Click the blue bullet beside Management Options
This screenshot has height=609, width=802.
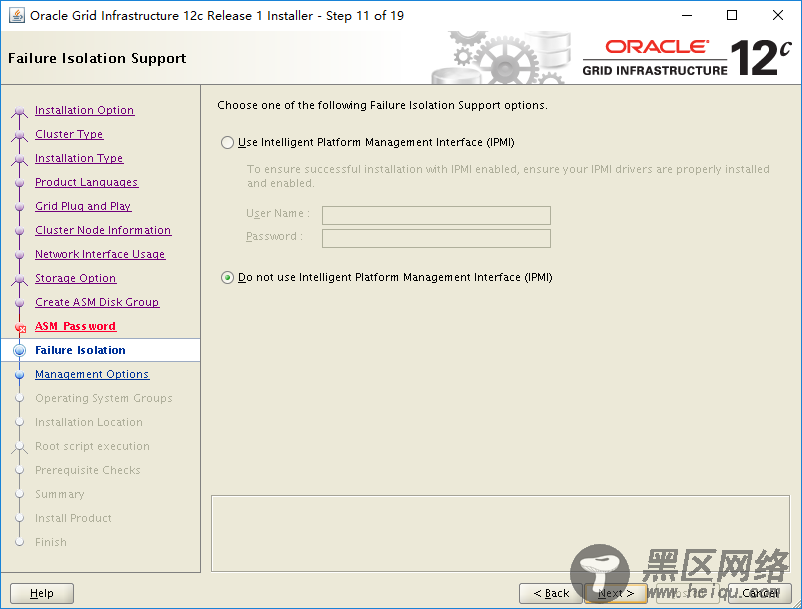coord(19,374)
